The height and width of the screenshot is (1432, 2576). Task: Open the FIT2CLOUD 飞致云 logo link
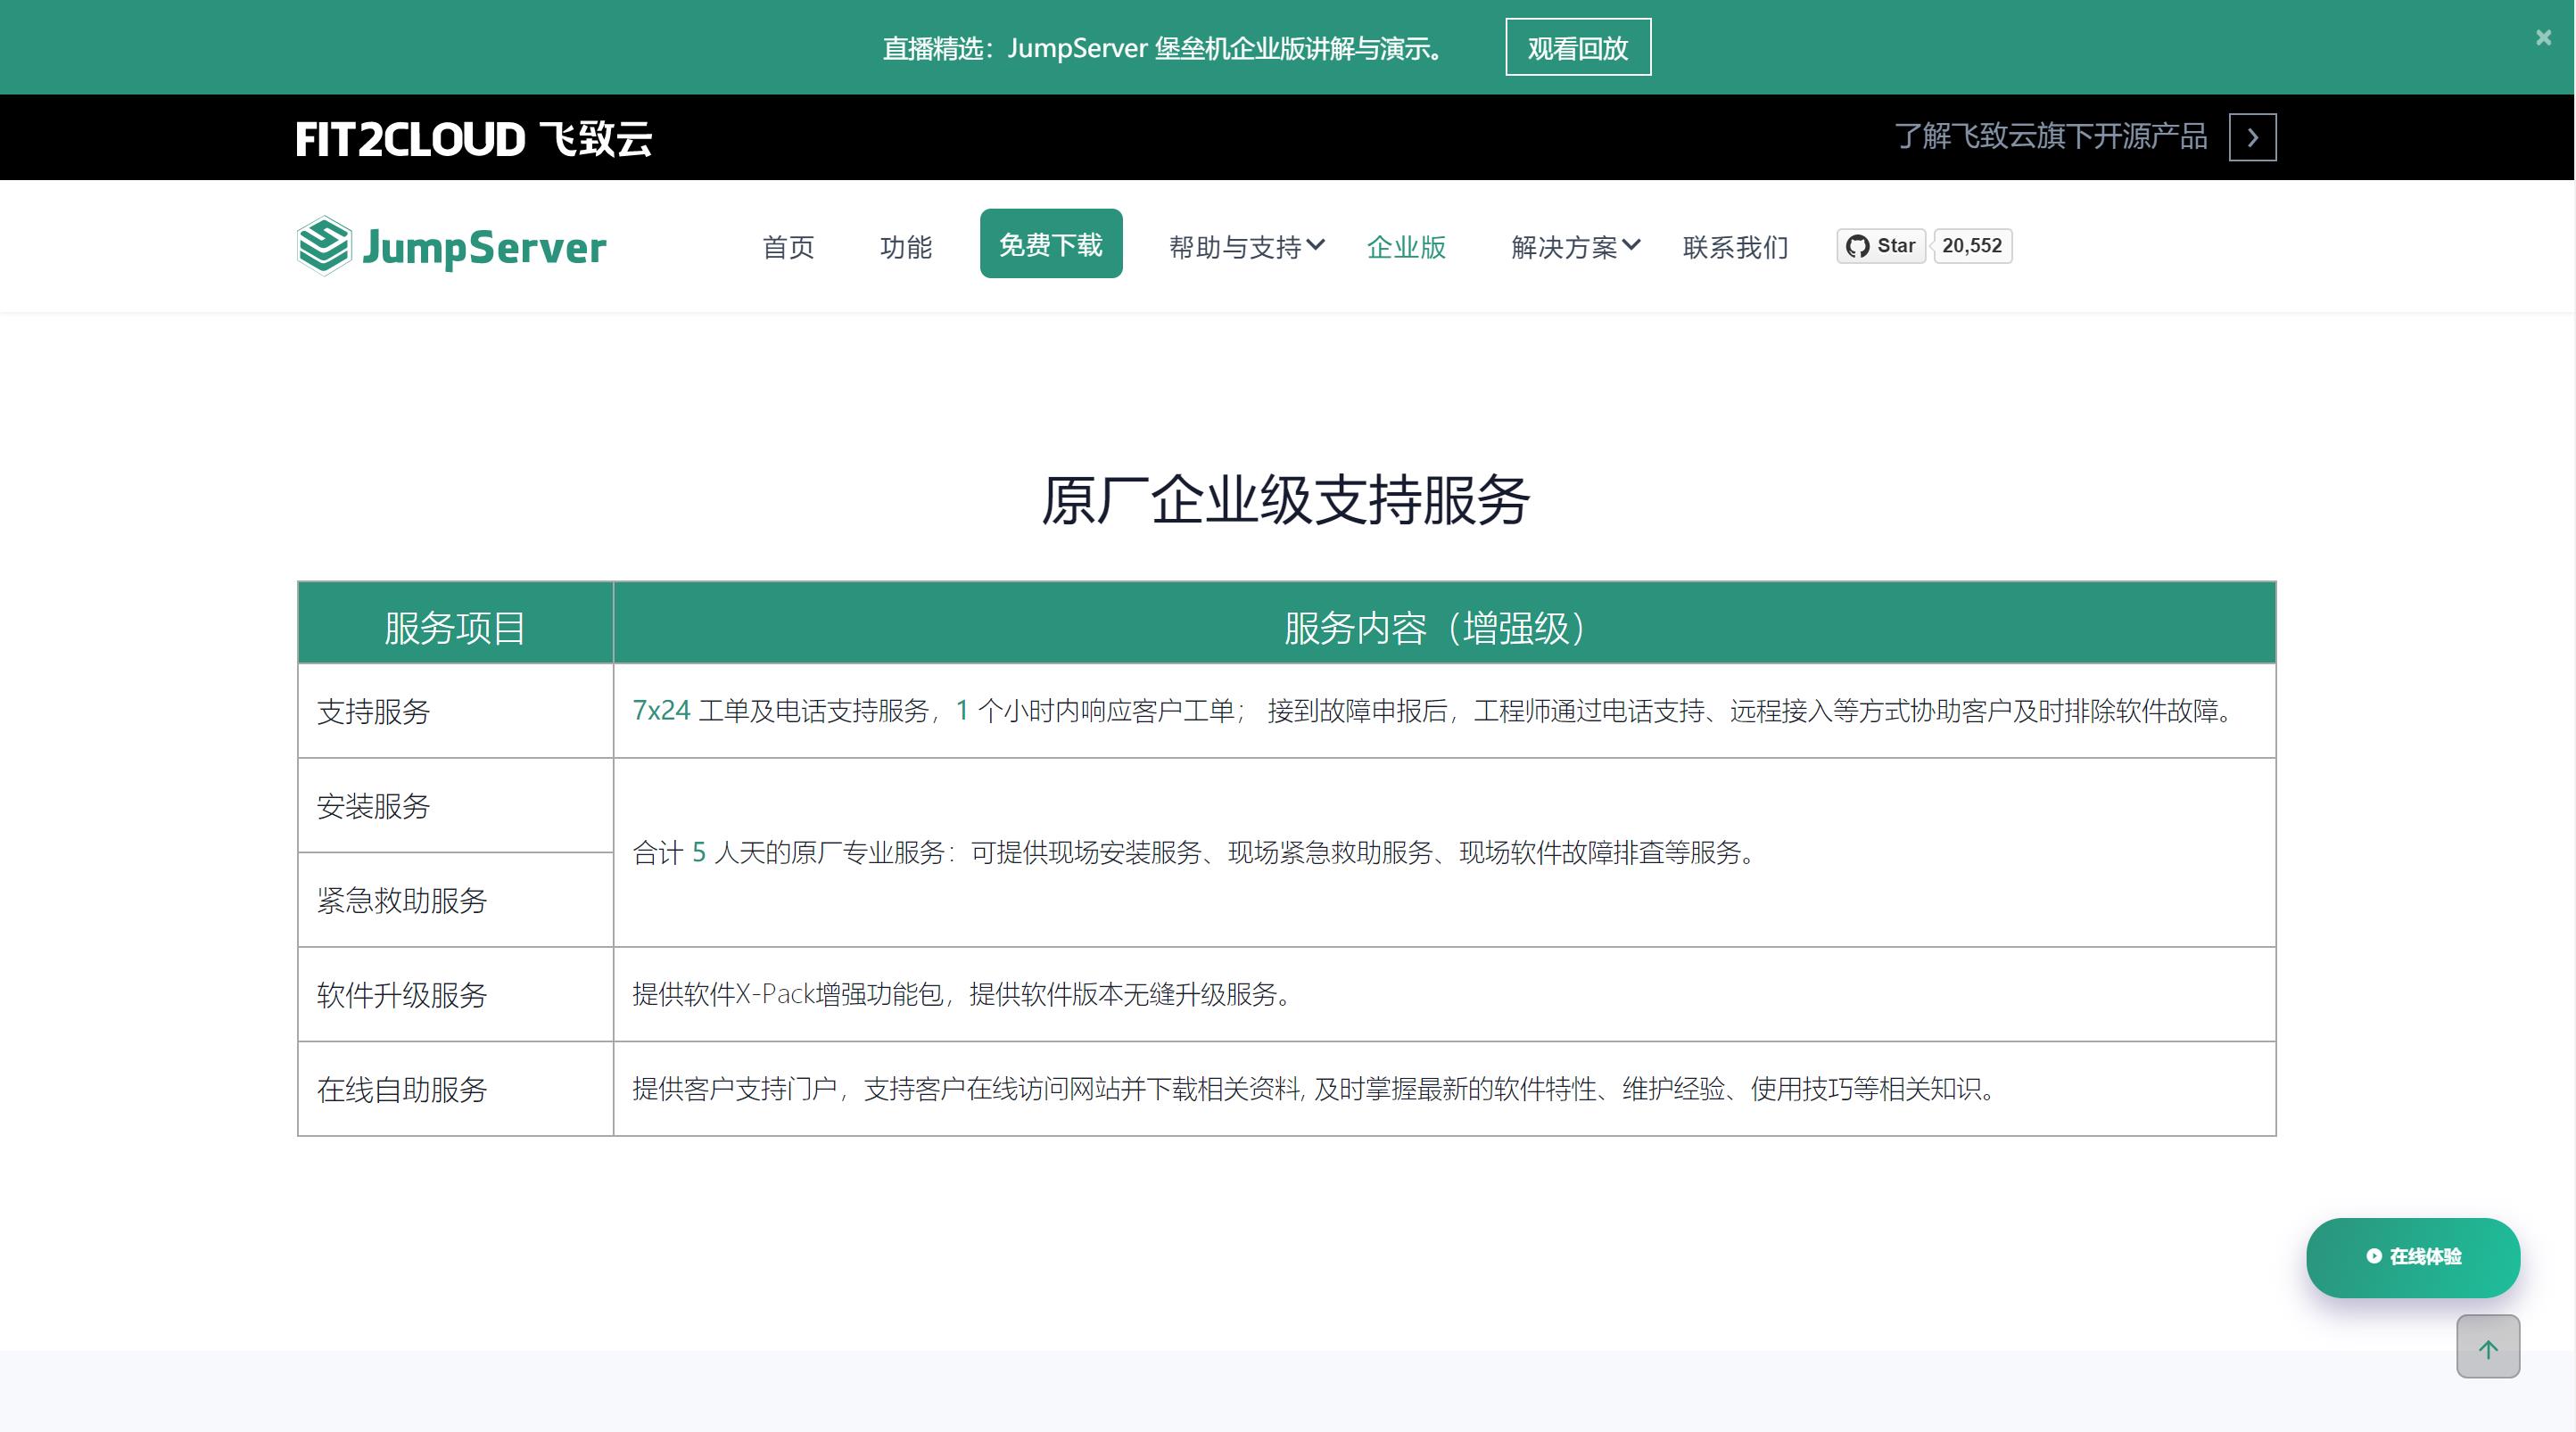(474, 138)
